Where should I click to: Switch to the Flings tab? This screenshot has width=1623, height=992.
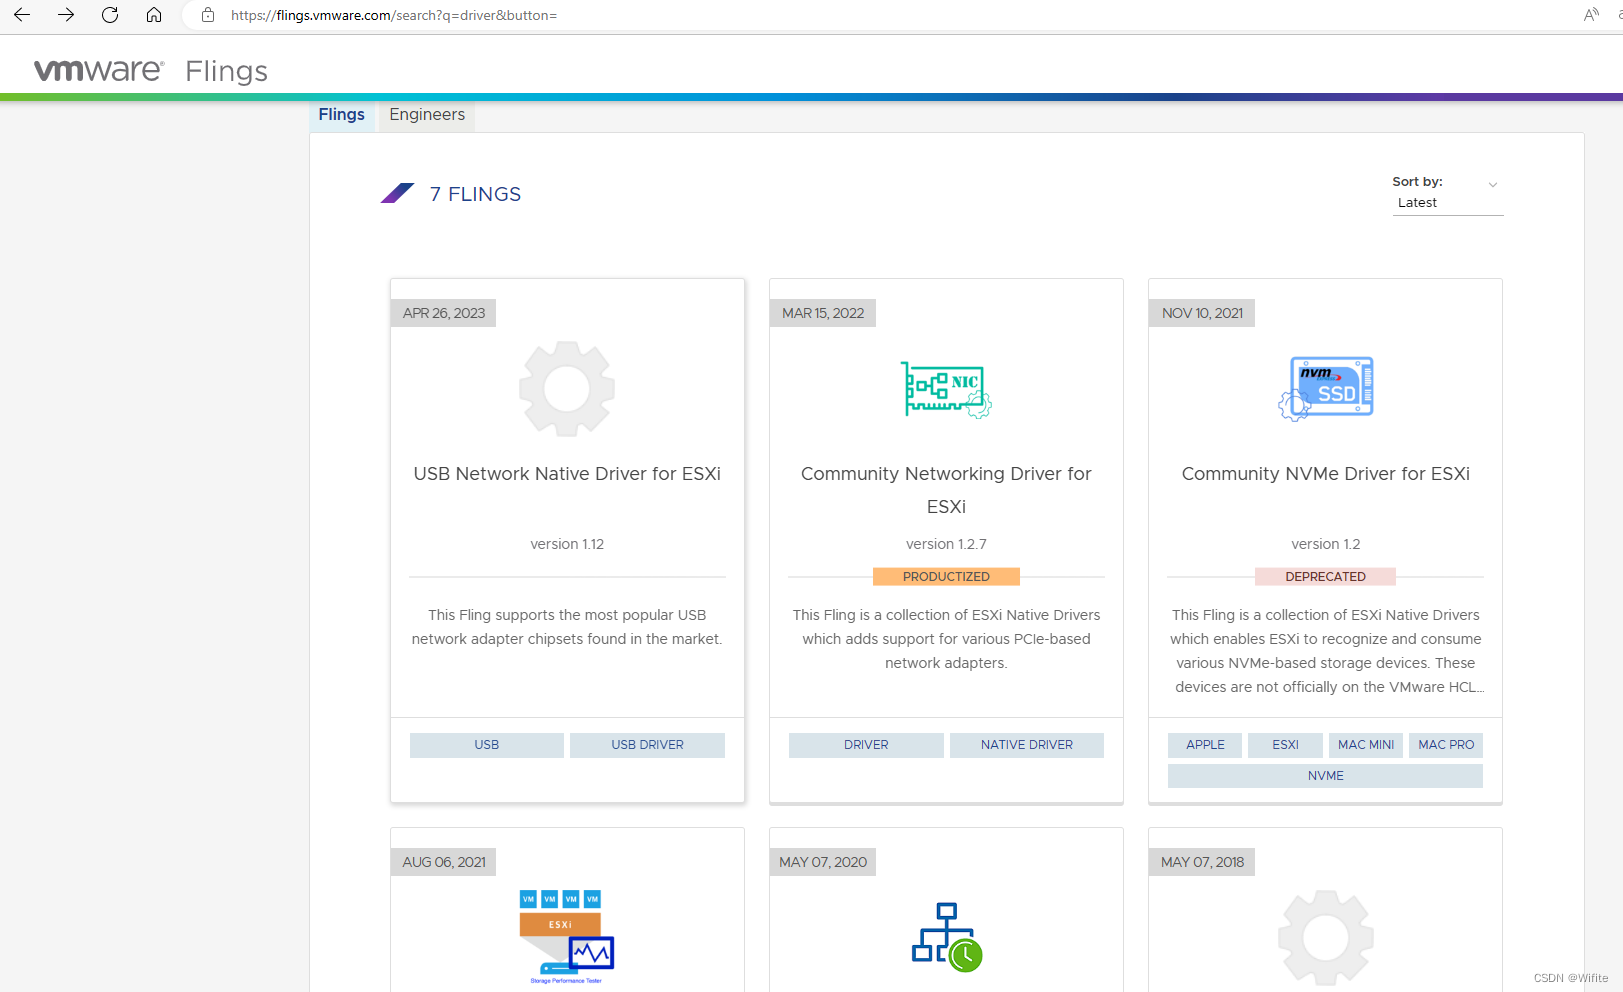pyautogui.click(x=342, y=115)
